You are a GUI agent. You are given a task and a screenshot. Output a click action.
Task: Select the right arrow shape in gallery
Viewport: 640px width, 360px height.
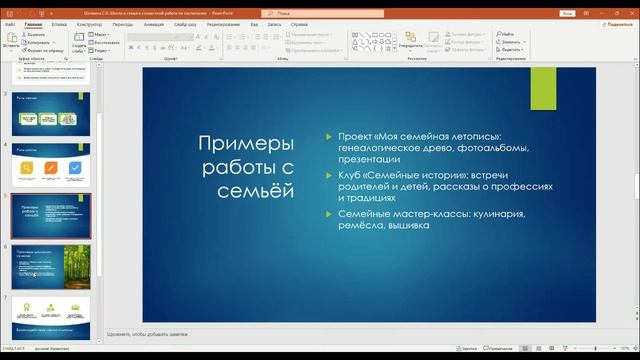[375, 42]
